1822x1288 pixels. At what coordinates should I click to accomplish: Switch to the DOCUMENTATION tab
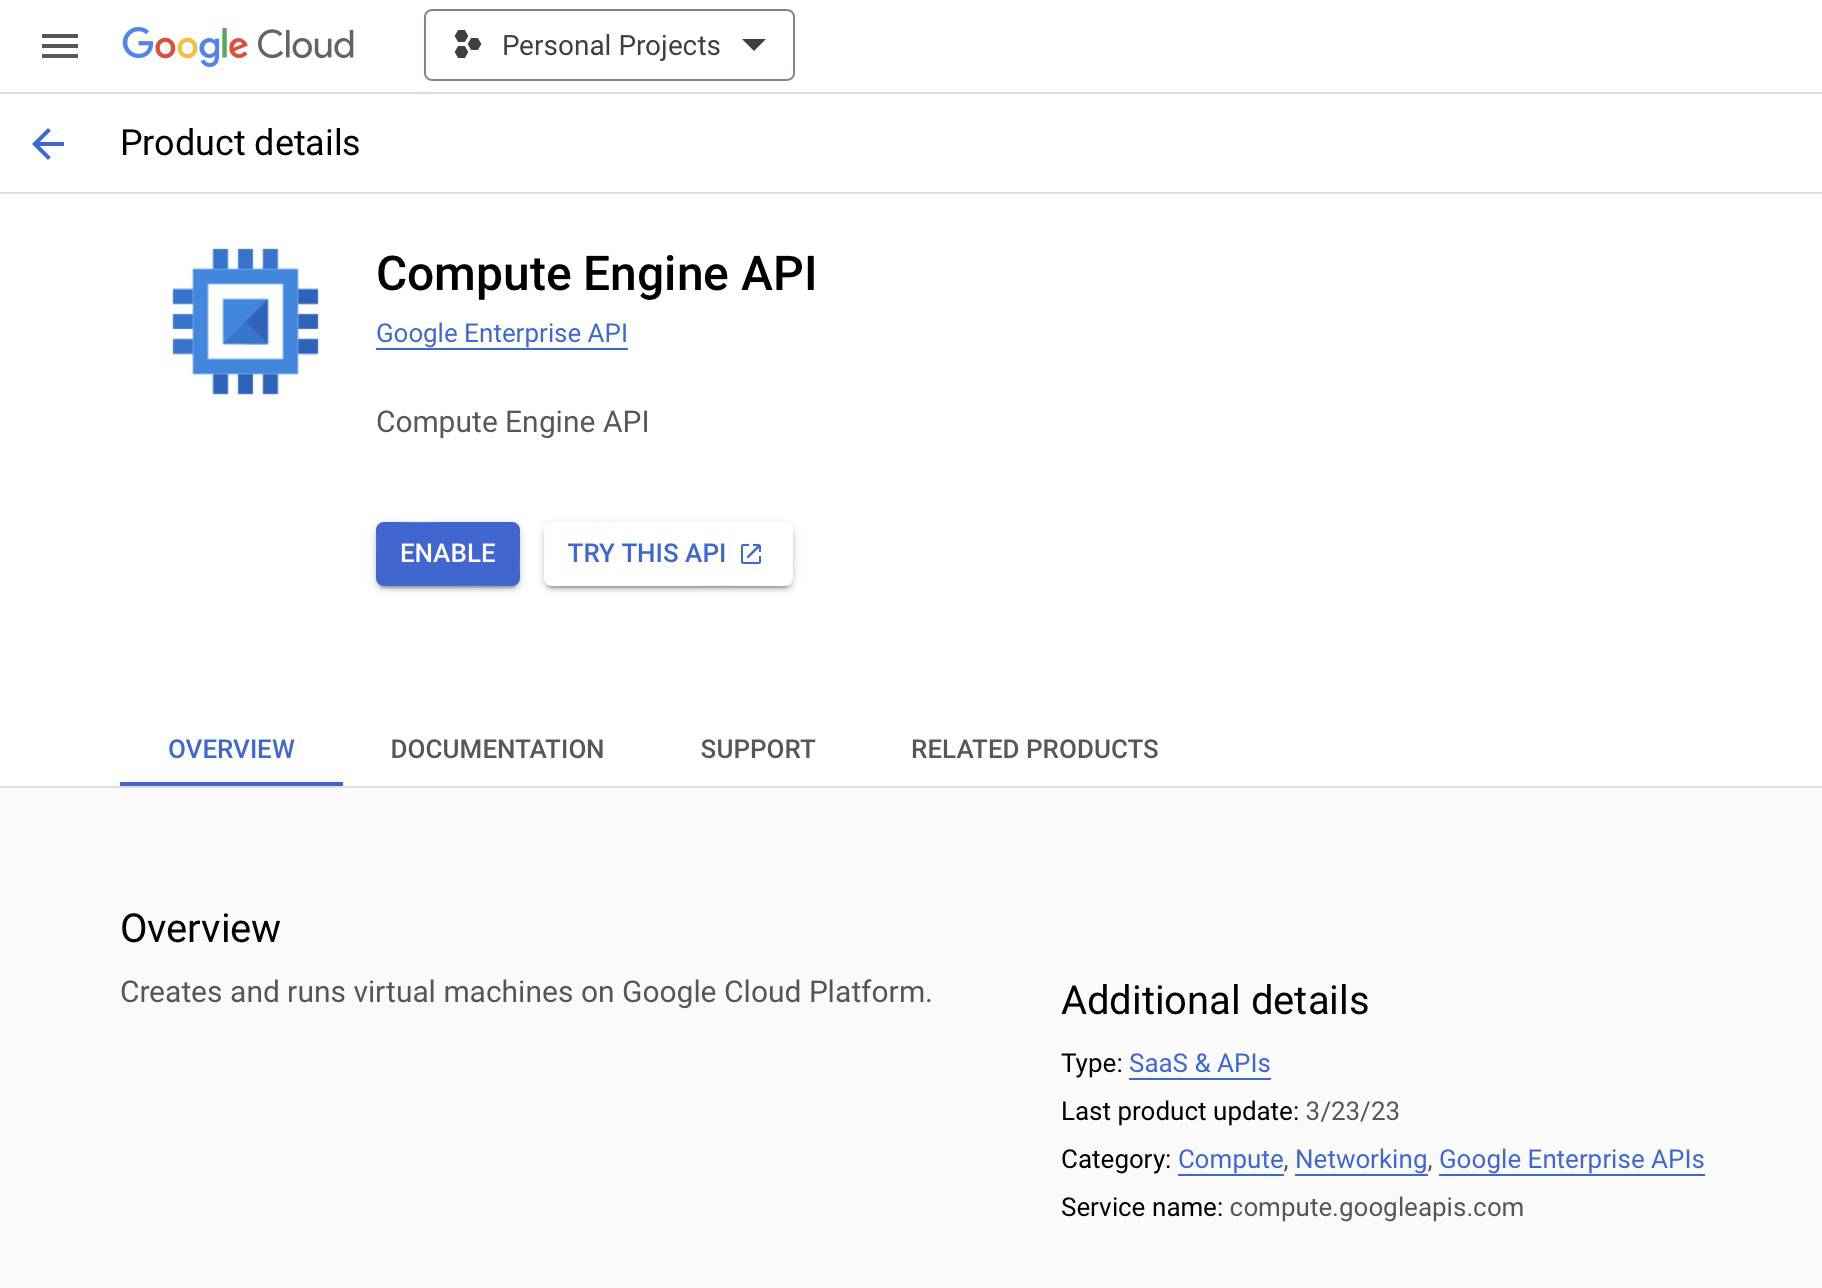click(x=497, y=748)
